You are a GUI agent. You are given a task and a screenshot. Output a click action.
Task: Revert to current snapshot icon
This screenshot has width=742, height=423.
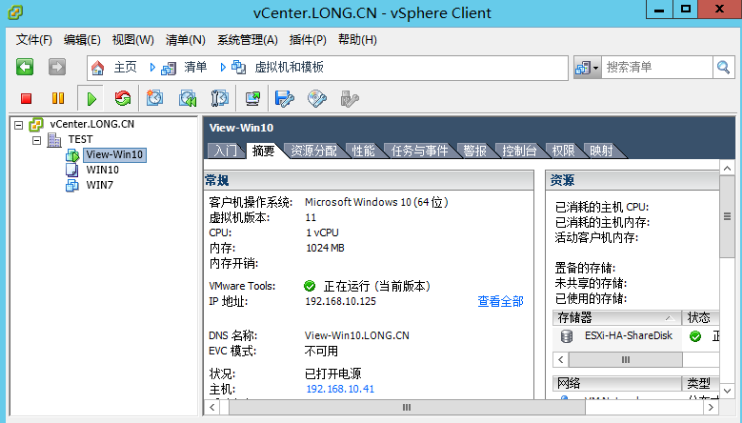click(187, 98)
